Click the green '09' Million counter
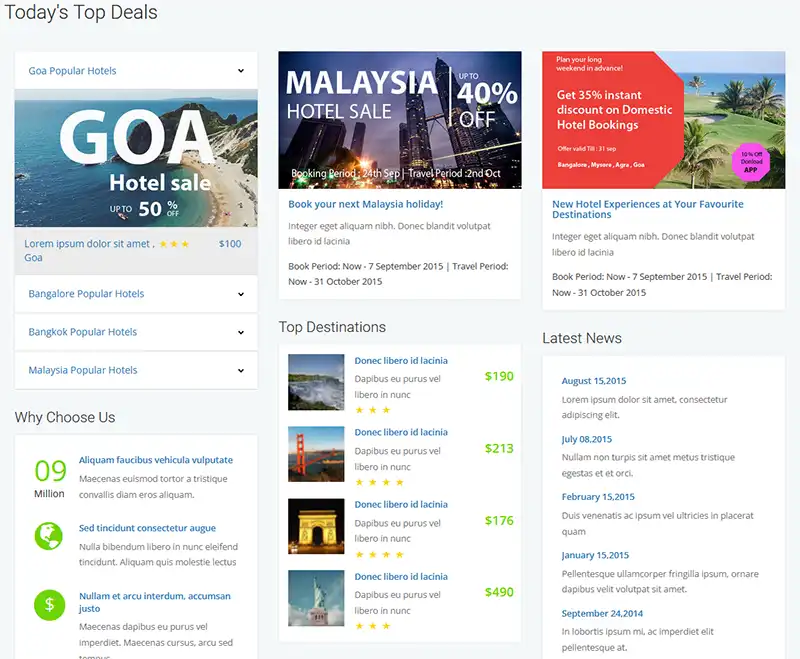800x659 pixels. (50, 470)
